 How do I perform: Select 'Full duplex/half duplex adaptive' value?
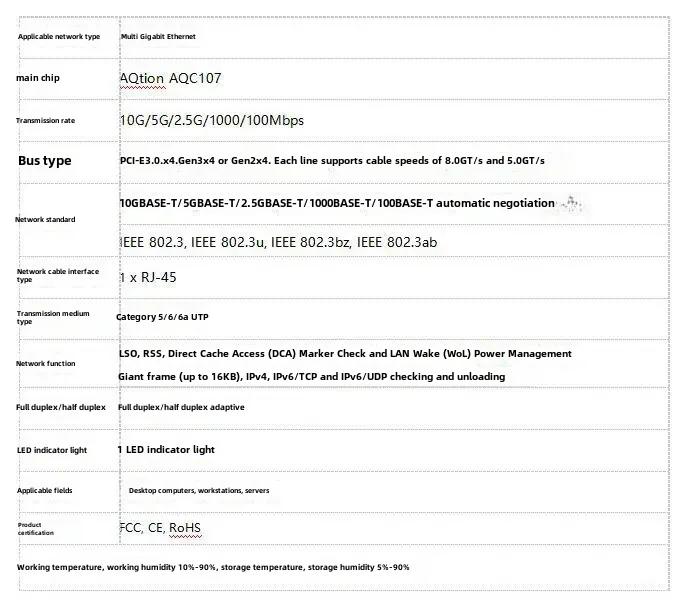click(x=181, y=407)
